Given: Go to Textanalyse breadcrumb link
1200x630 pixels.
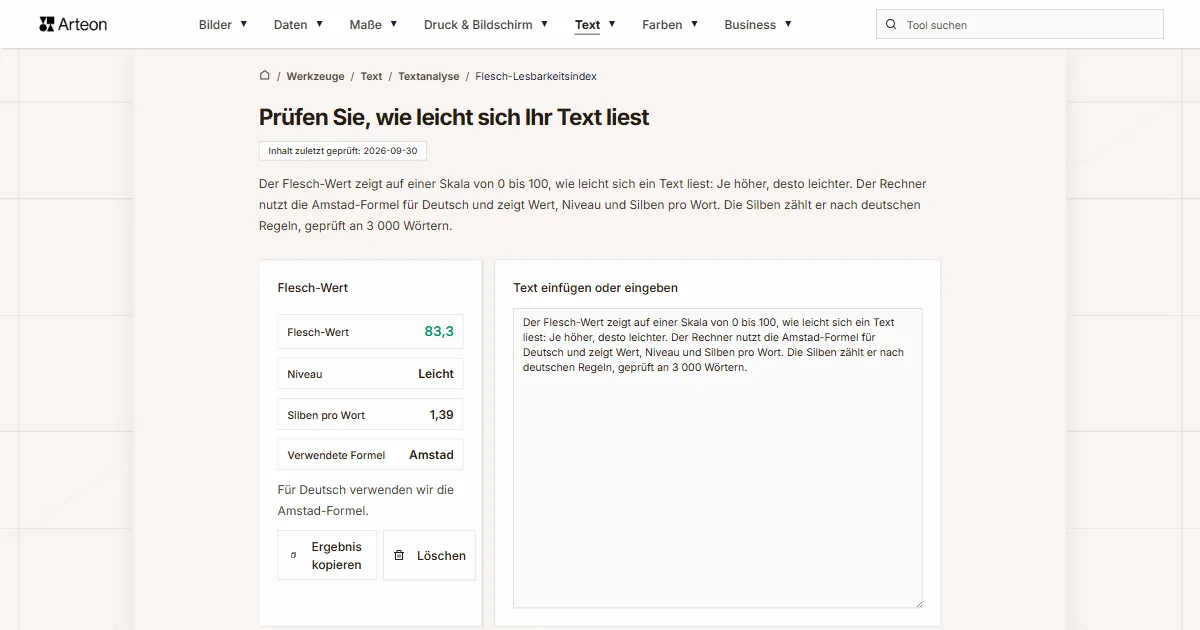Looking at the screenshot, I should tap(429, 76).
